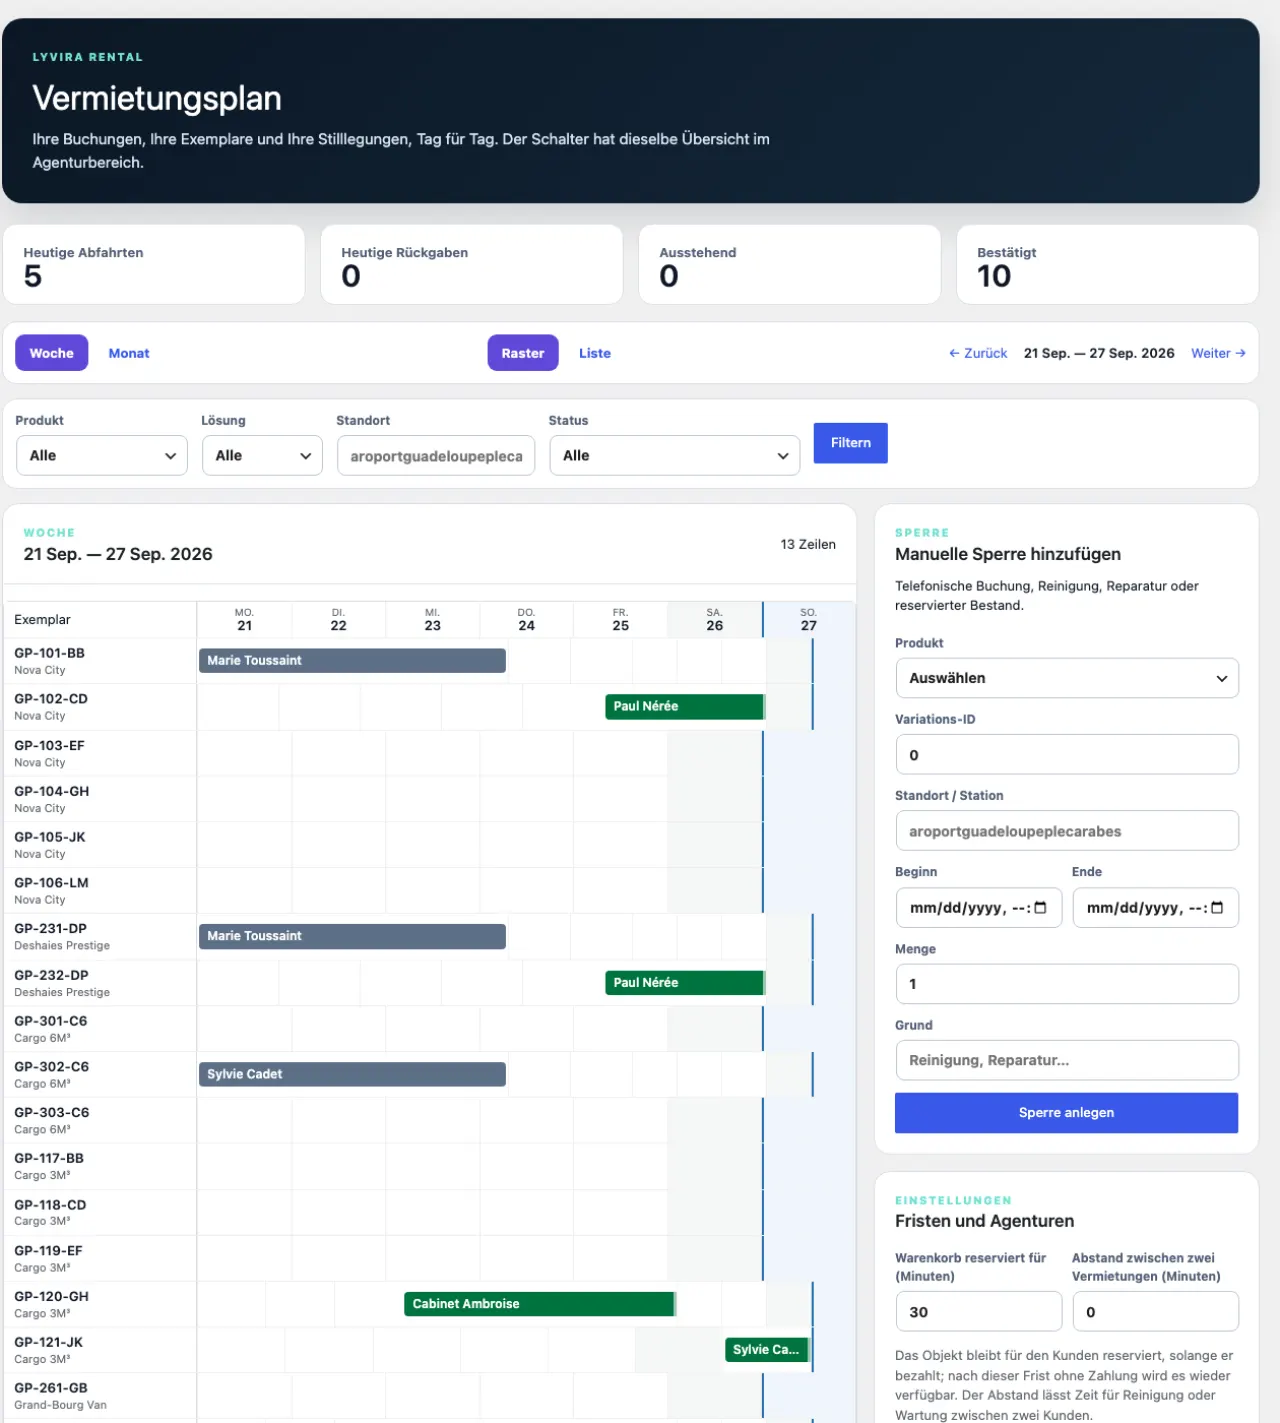The image size is (1280, 1423).
Task: Open Sylvie Cadet booking on GP-302-C6
Action: 352,1074
